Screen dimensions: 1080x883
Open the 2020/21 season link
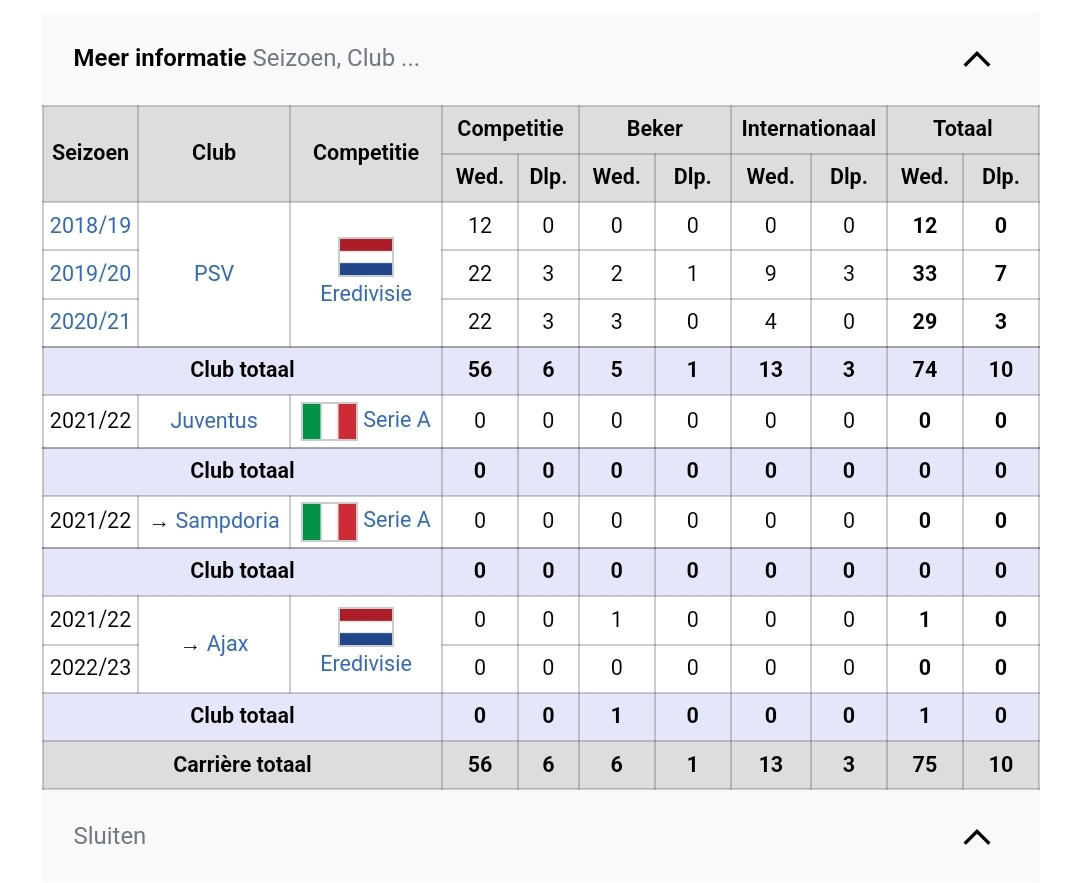(90, 321)
